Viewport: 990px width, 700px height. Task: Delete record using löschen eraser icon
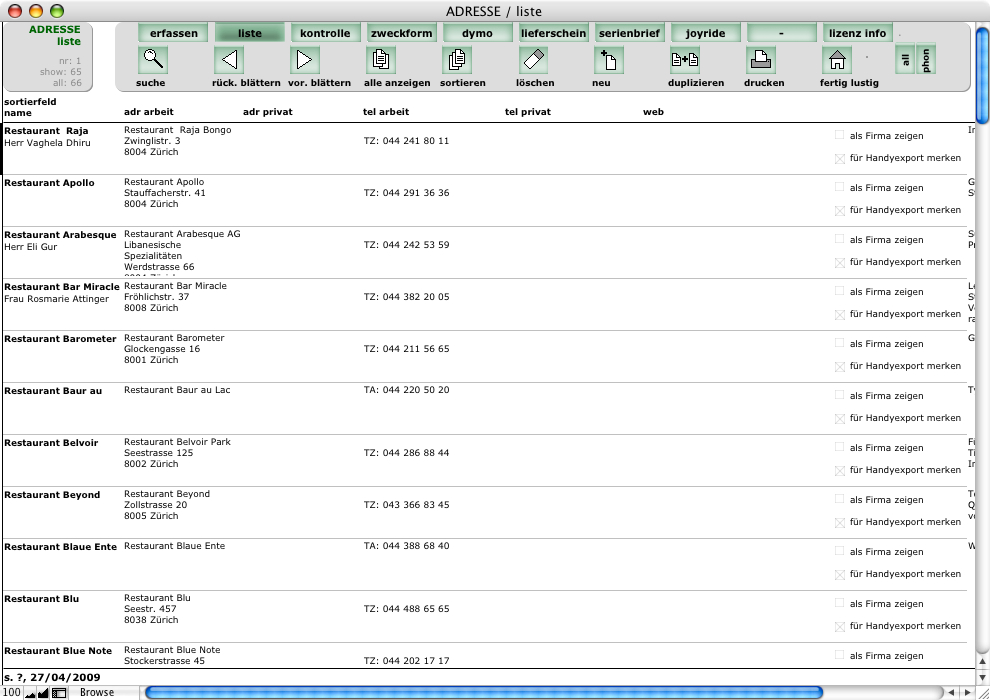click(x=533, y=61)
